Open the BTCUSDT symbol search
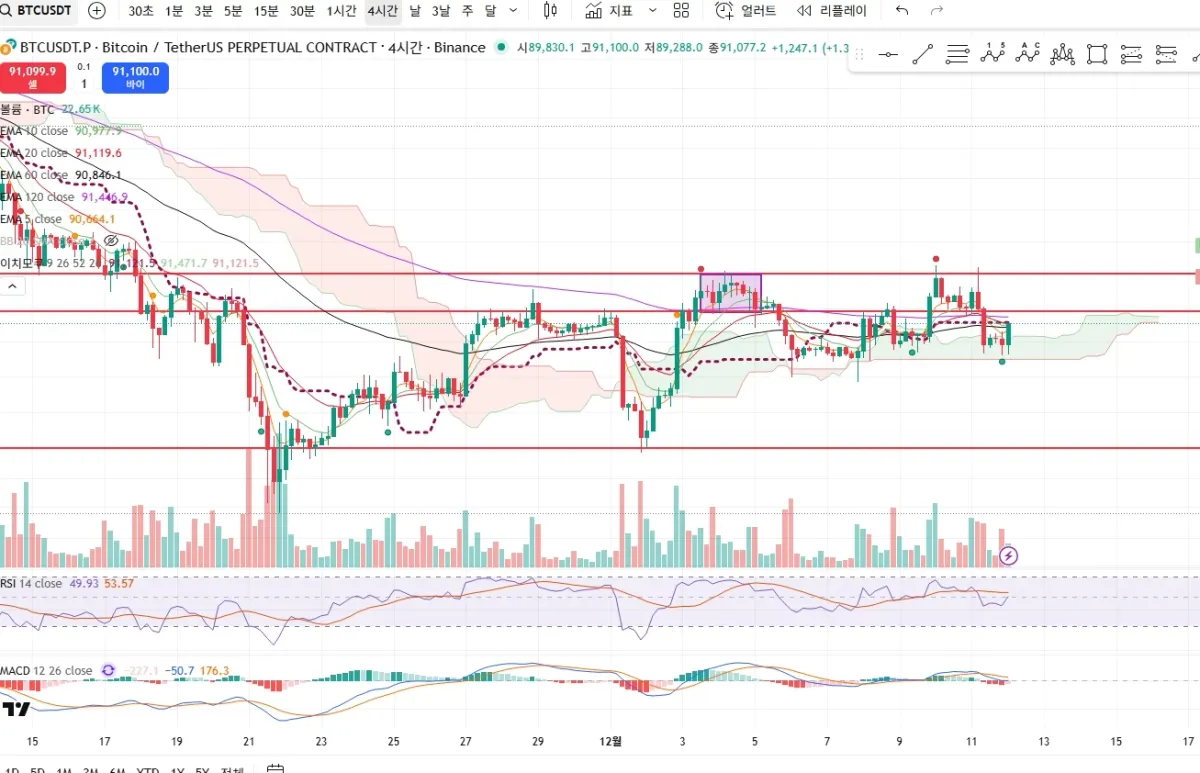 38,11
